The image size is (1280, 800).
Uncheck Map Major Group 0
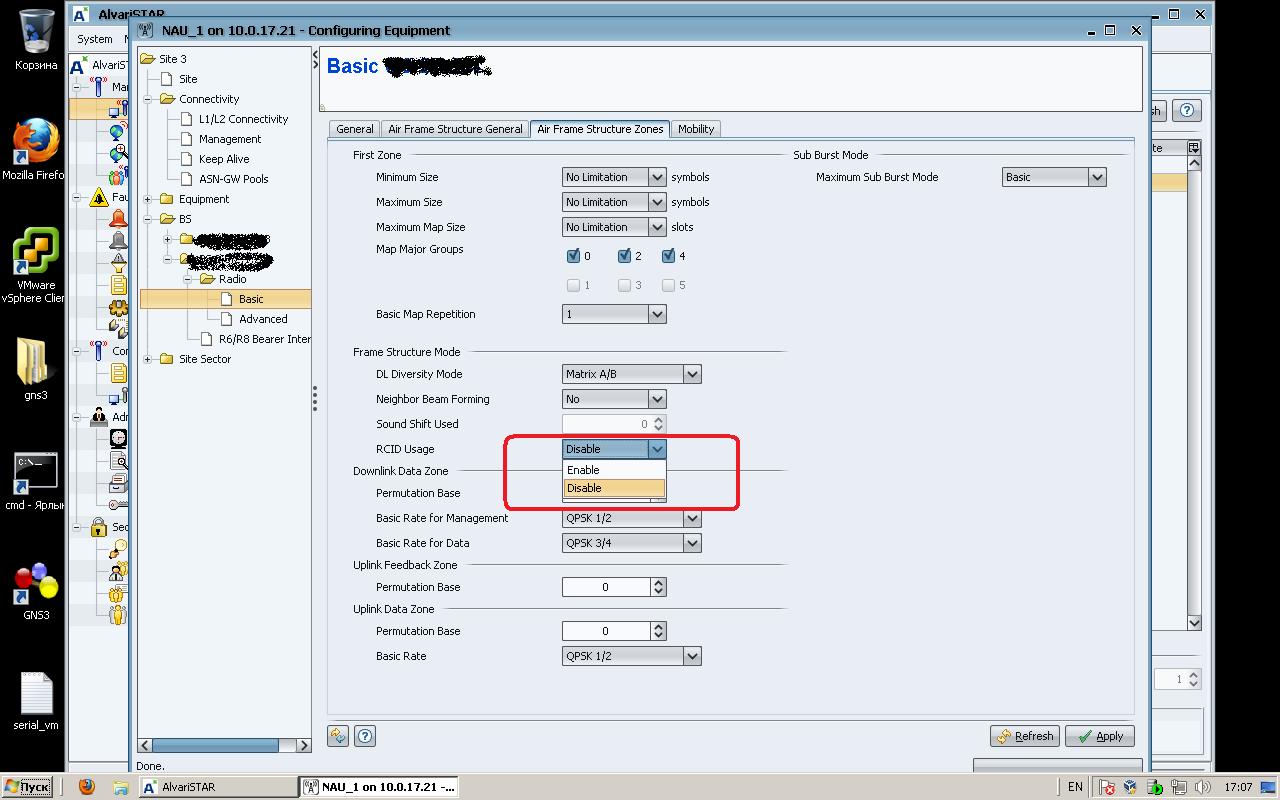(x=574, y=256)
